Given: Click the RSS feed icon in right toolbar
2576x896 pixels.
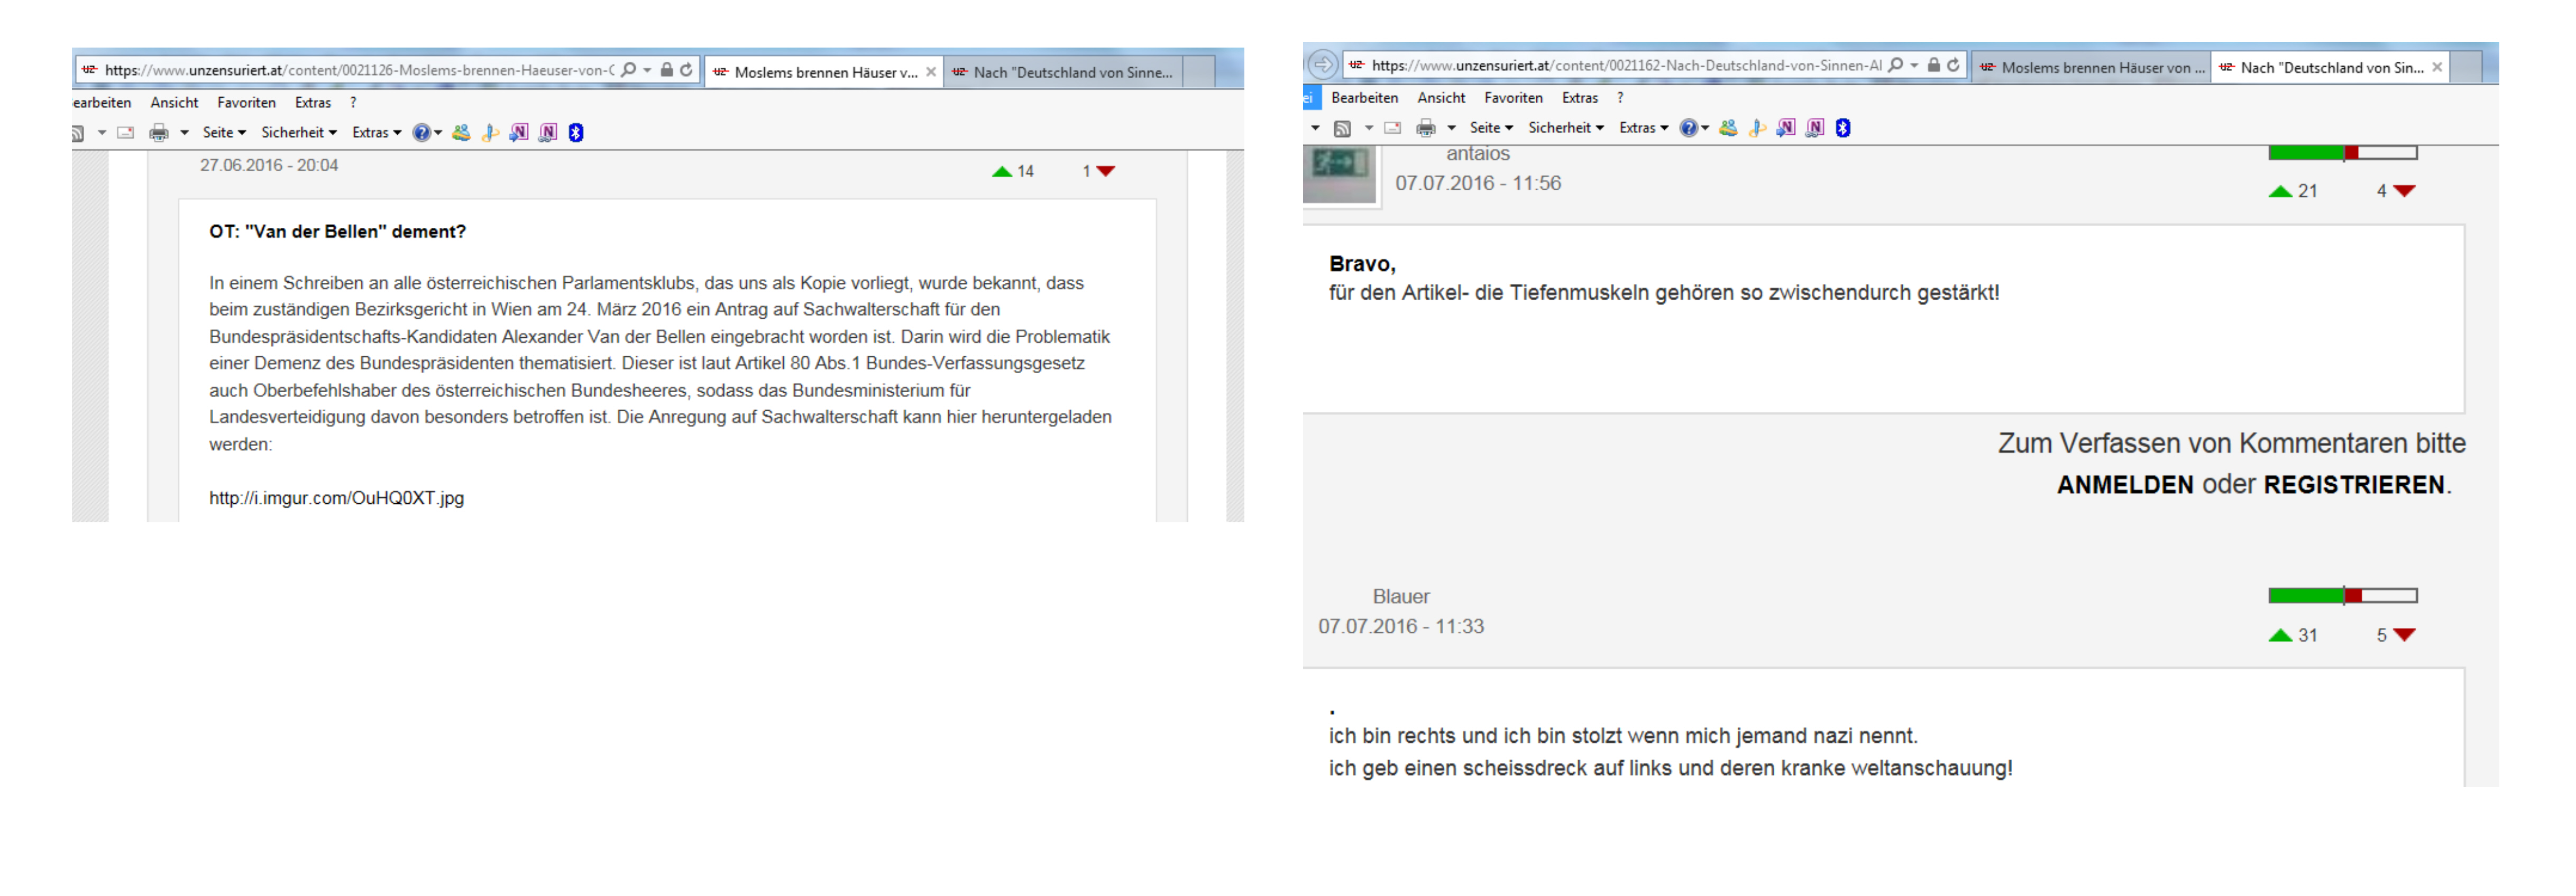Looking at the screenshot, I should pyautogui.click(x=1343, y=128).
